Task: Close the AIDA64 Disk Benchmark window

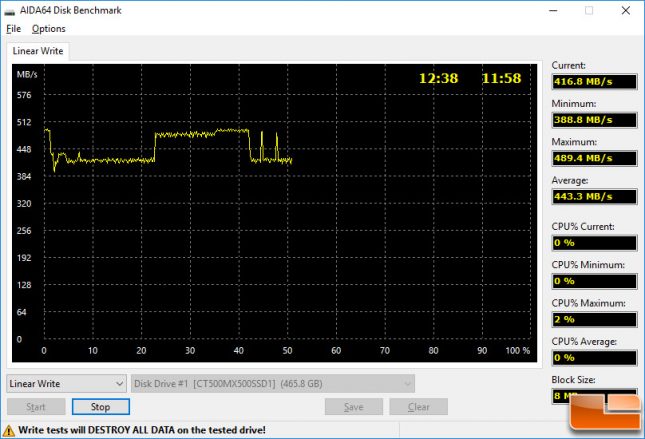Action: (626, 11)
